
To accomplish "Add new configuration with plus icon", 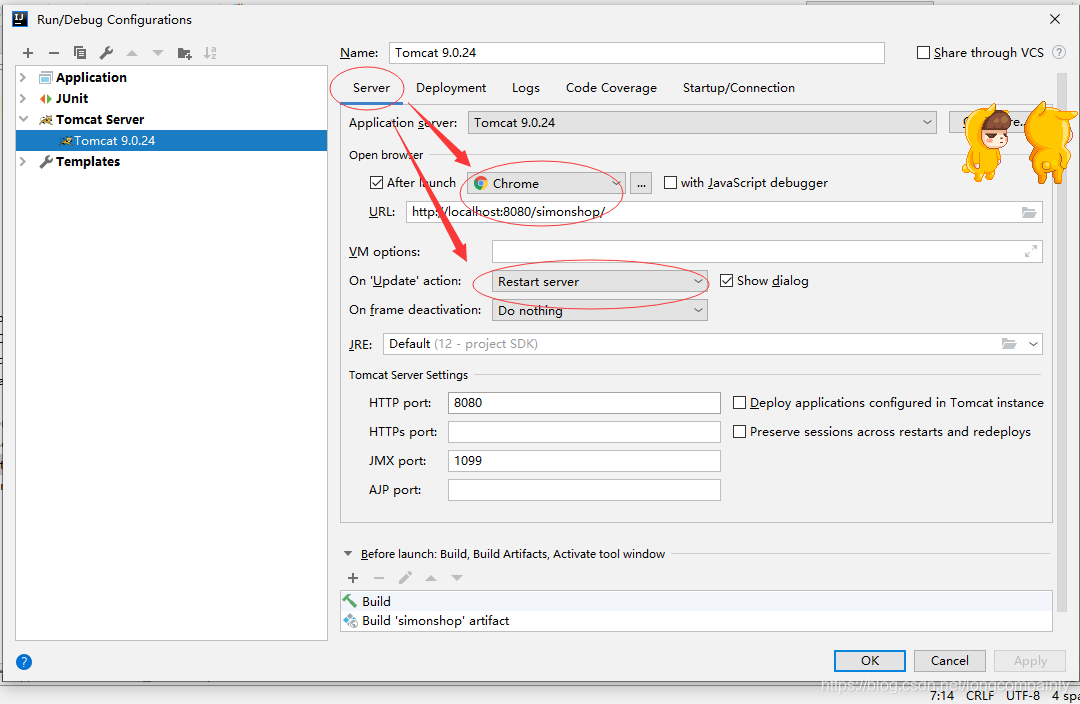I will pyautogui.click(x=28, y=53).
